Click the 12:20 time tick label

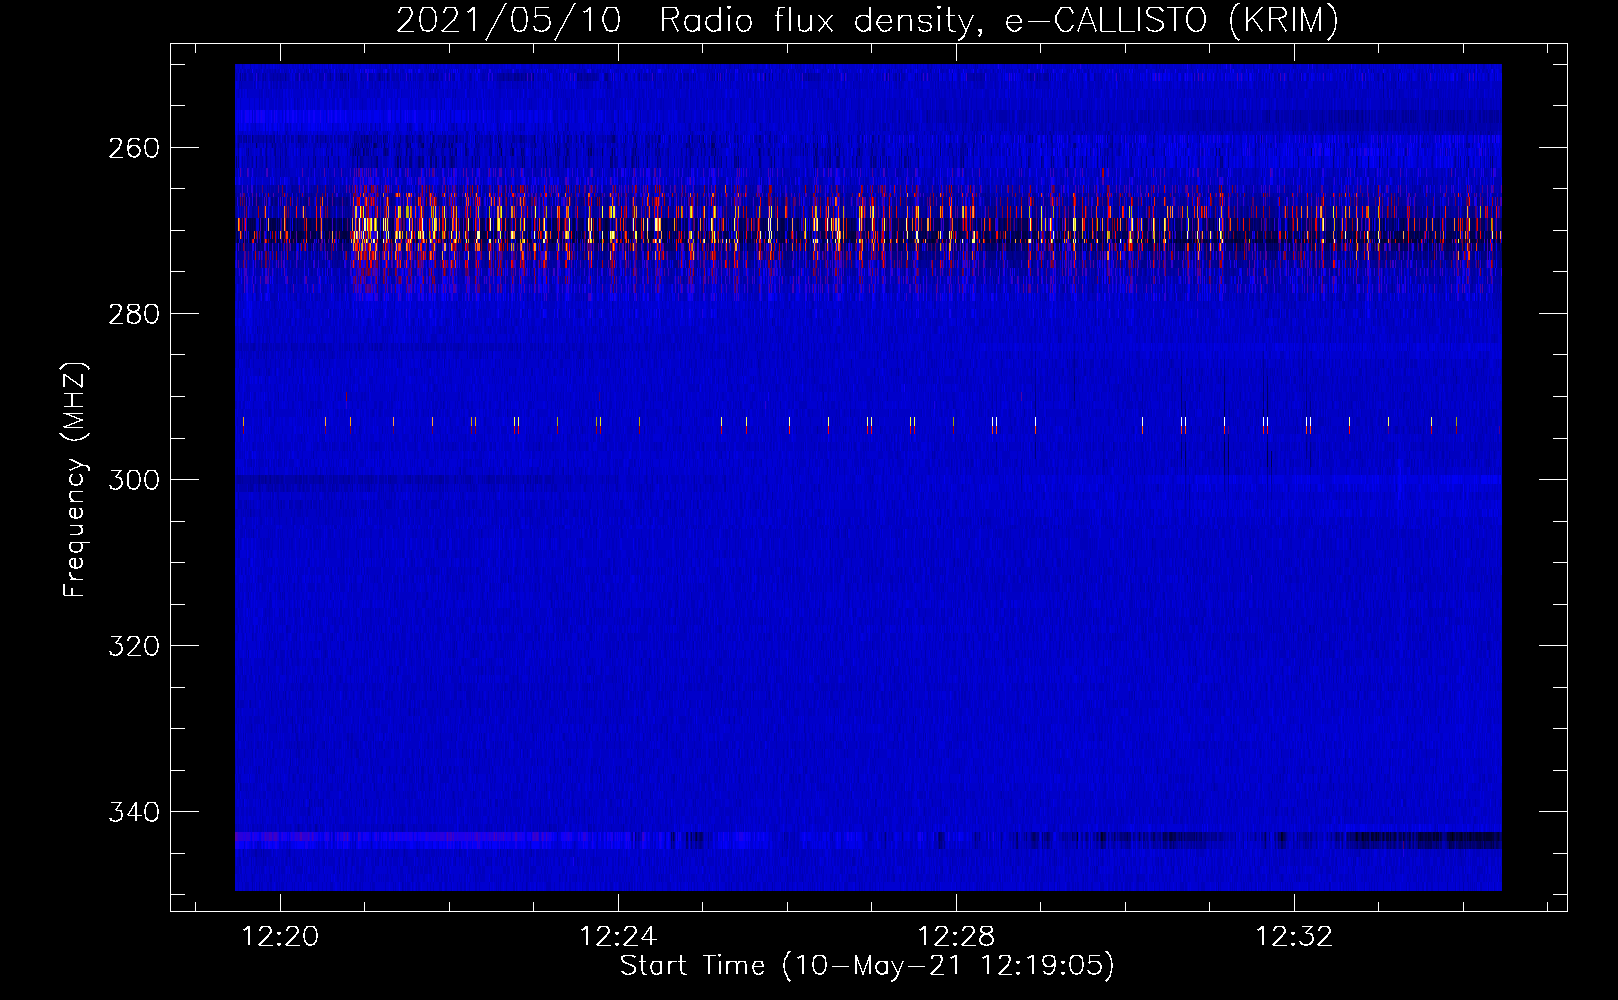point(281,937)
